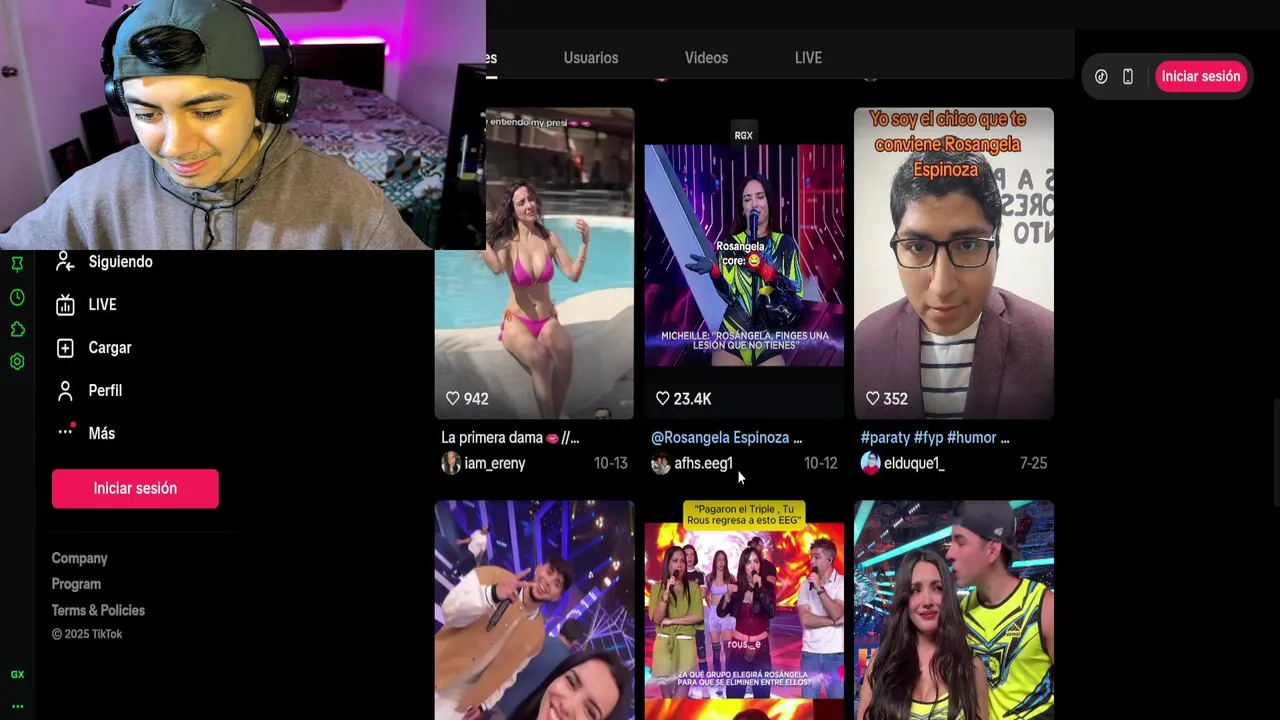Click the LIVE television icon in TikTok sidebar

(x=65, y=305)
